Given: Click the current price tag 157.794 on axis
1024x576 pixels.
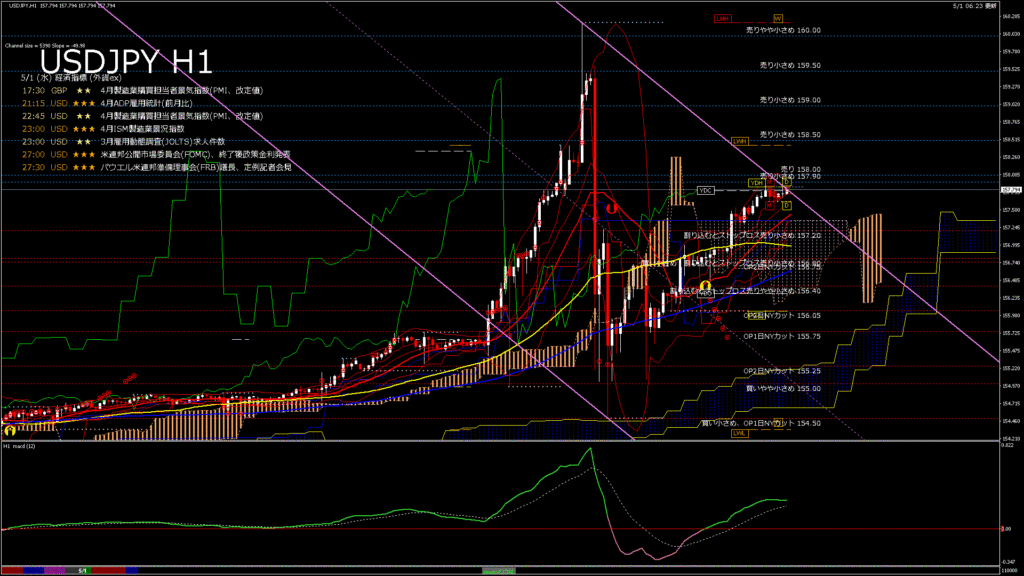Looking at the screenshot, I should coord(1011,189).
